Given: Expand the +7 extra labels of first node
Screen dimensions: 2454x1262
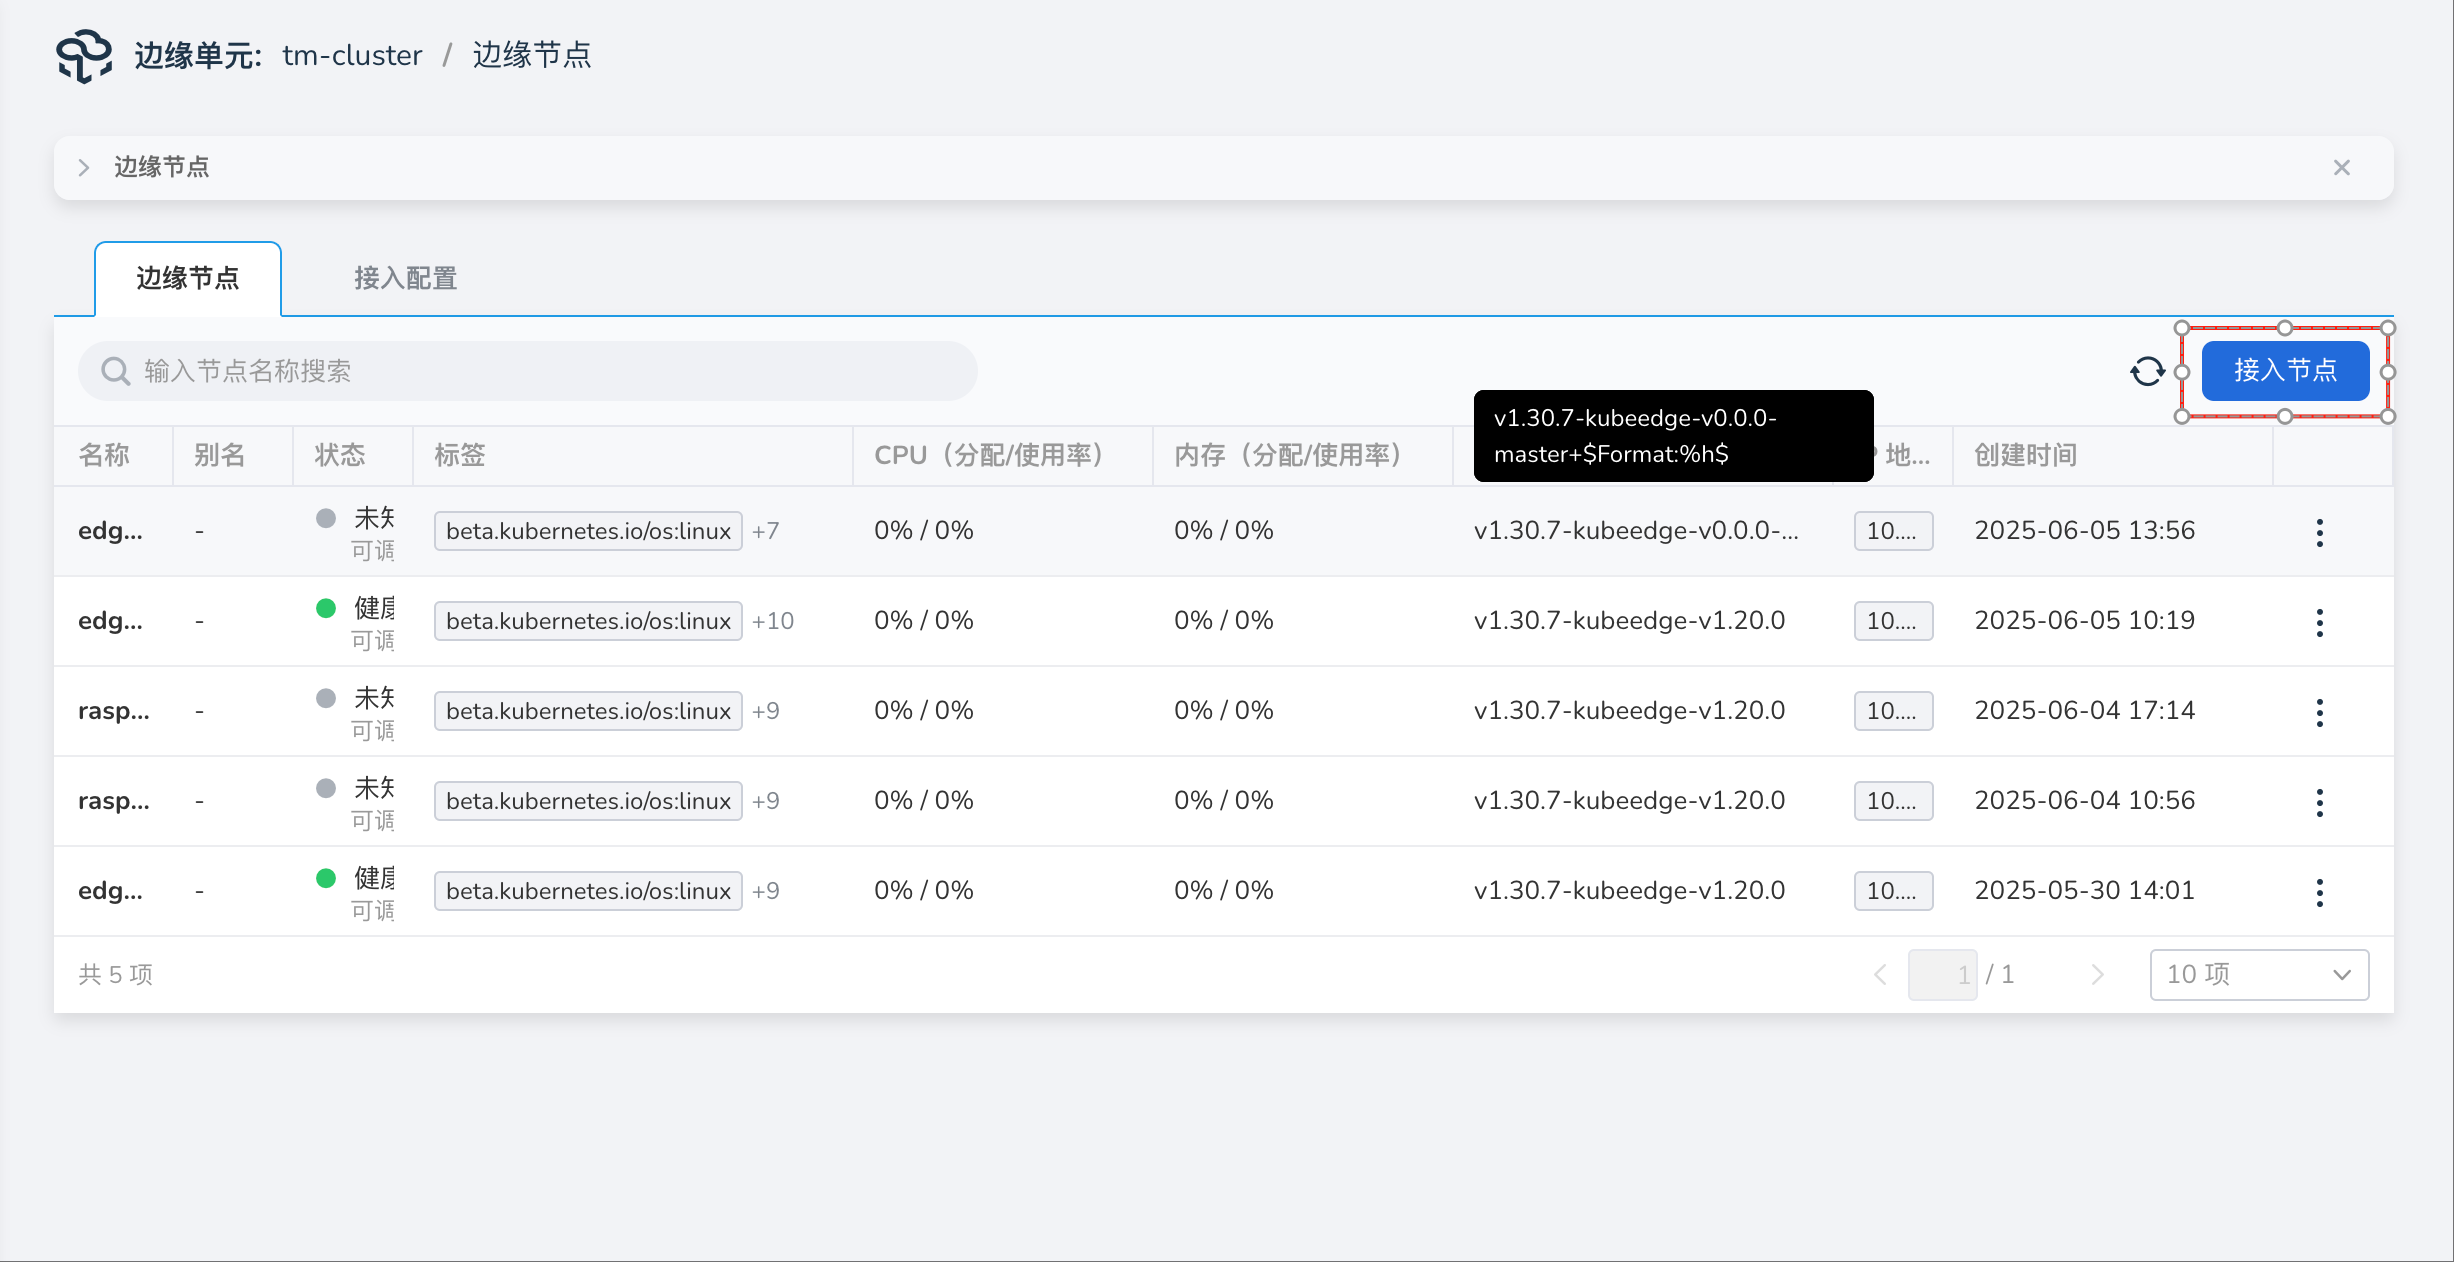Looking at the screenshot, I should (766, 532).
